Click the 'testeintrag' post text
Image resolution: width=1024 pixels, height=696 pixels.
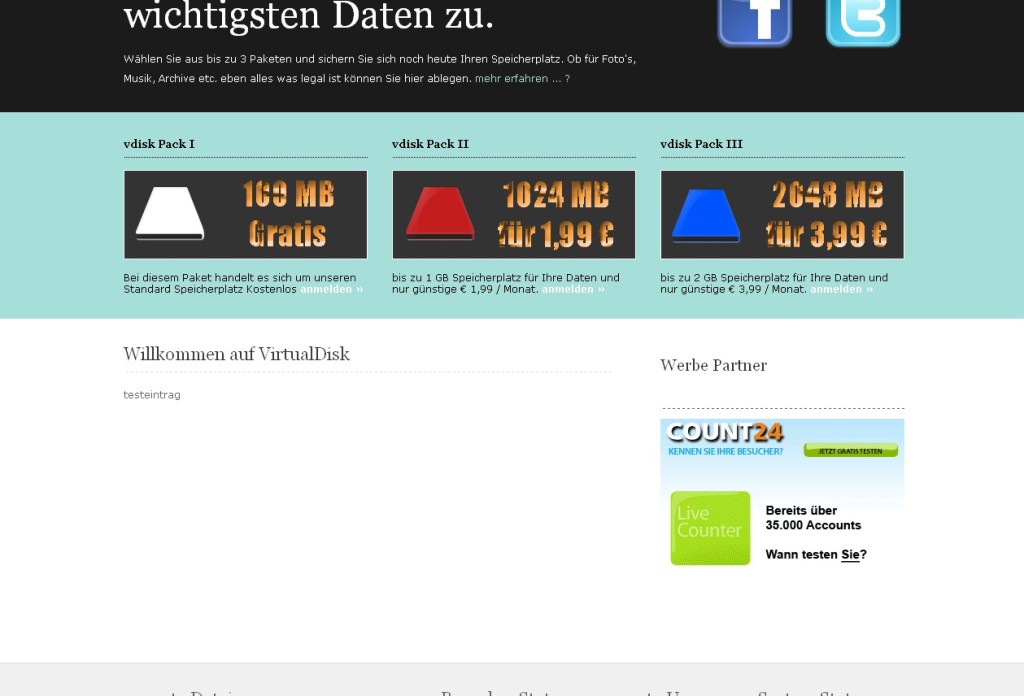coord(152,395)
